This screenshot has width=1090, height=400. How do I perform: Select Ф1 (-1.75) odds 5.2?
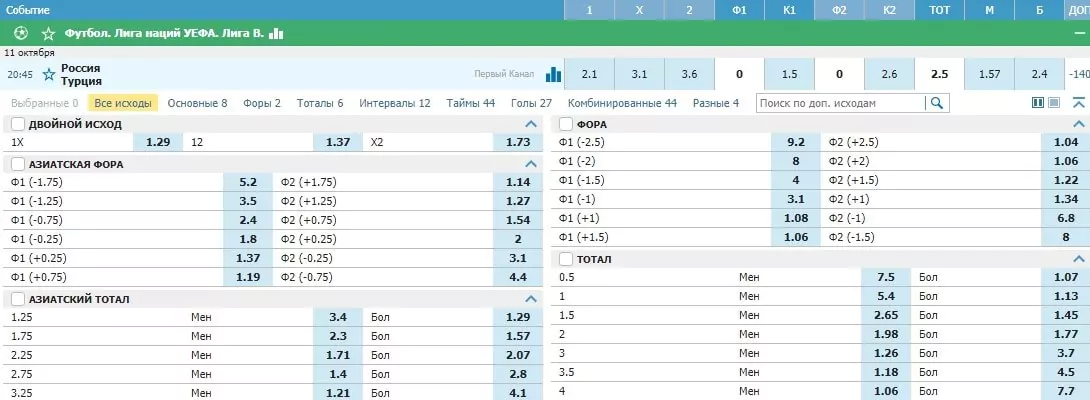(x=248, y=182)
